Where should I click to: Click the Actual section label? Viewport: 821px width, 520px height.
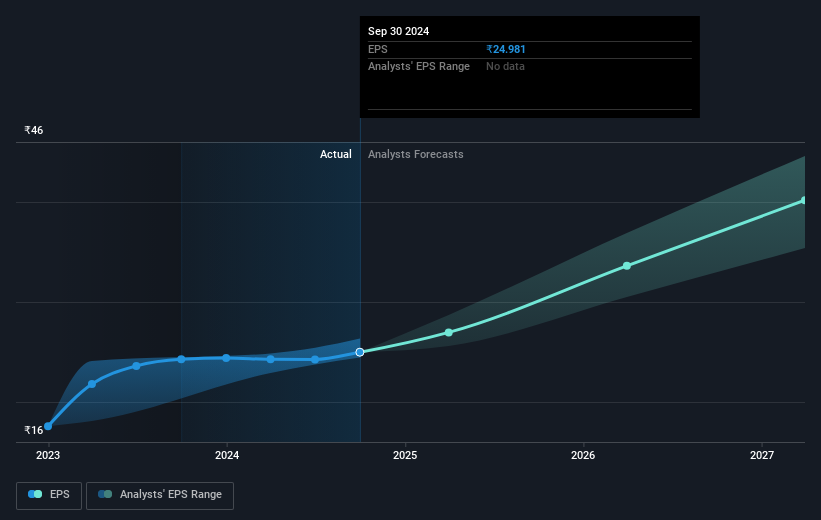pos(336,154)
